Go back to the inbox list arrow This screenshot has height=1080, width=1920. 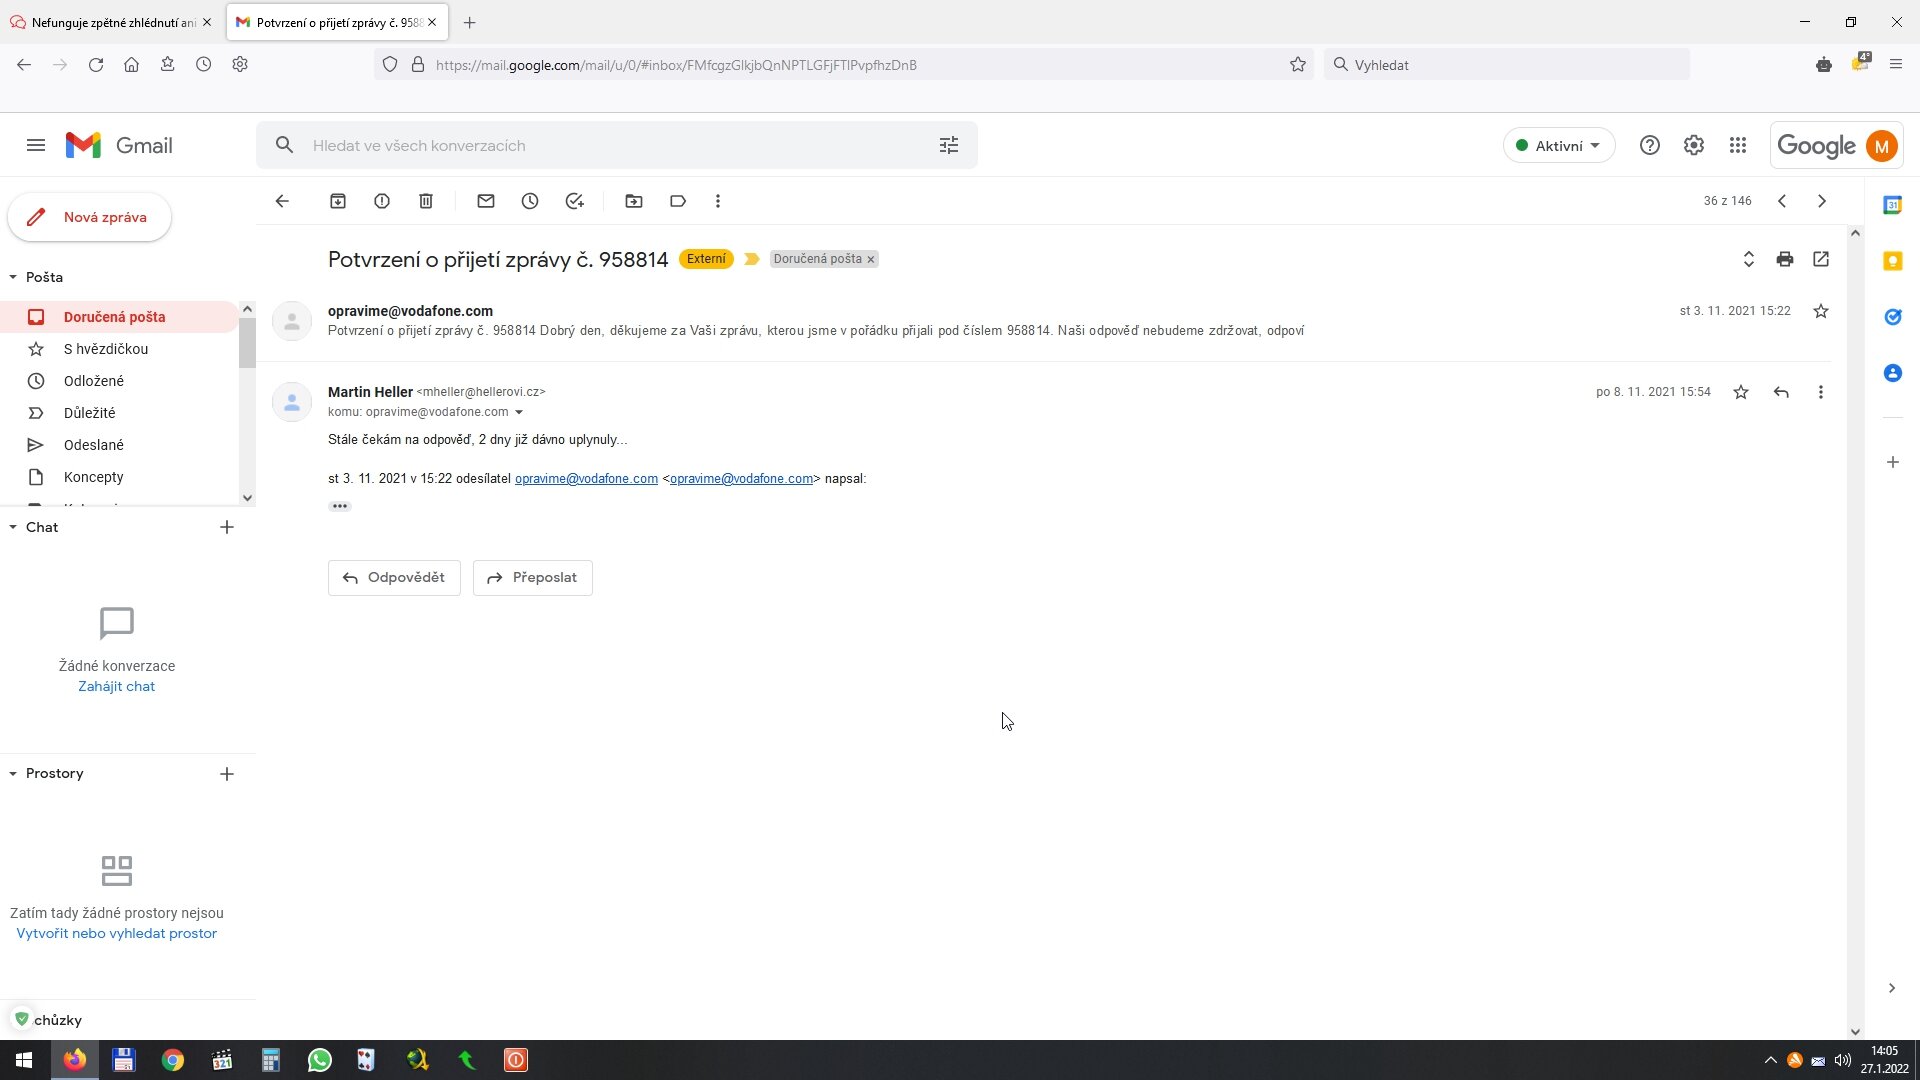point(282,201)
